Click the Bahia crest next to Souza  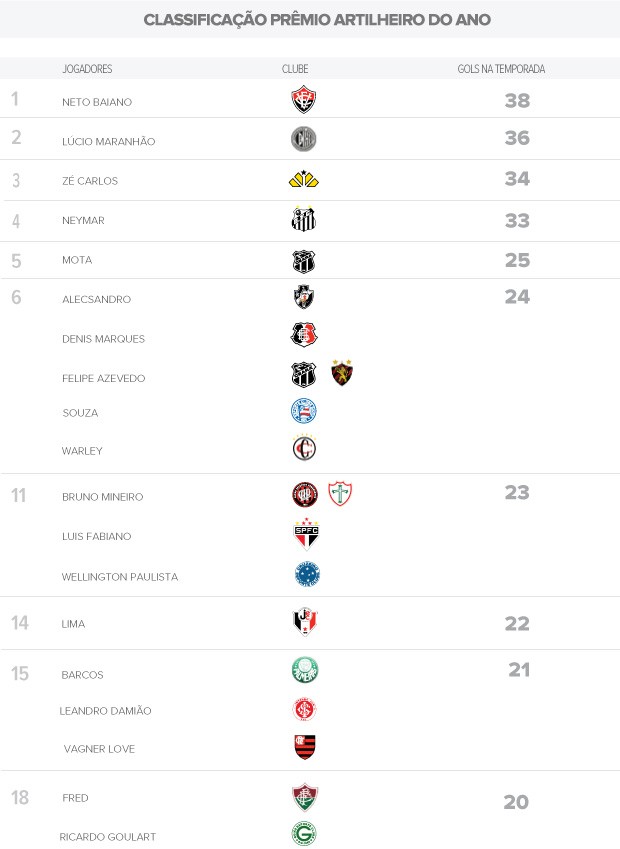(x=304, y=411)
